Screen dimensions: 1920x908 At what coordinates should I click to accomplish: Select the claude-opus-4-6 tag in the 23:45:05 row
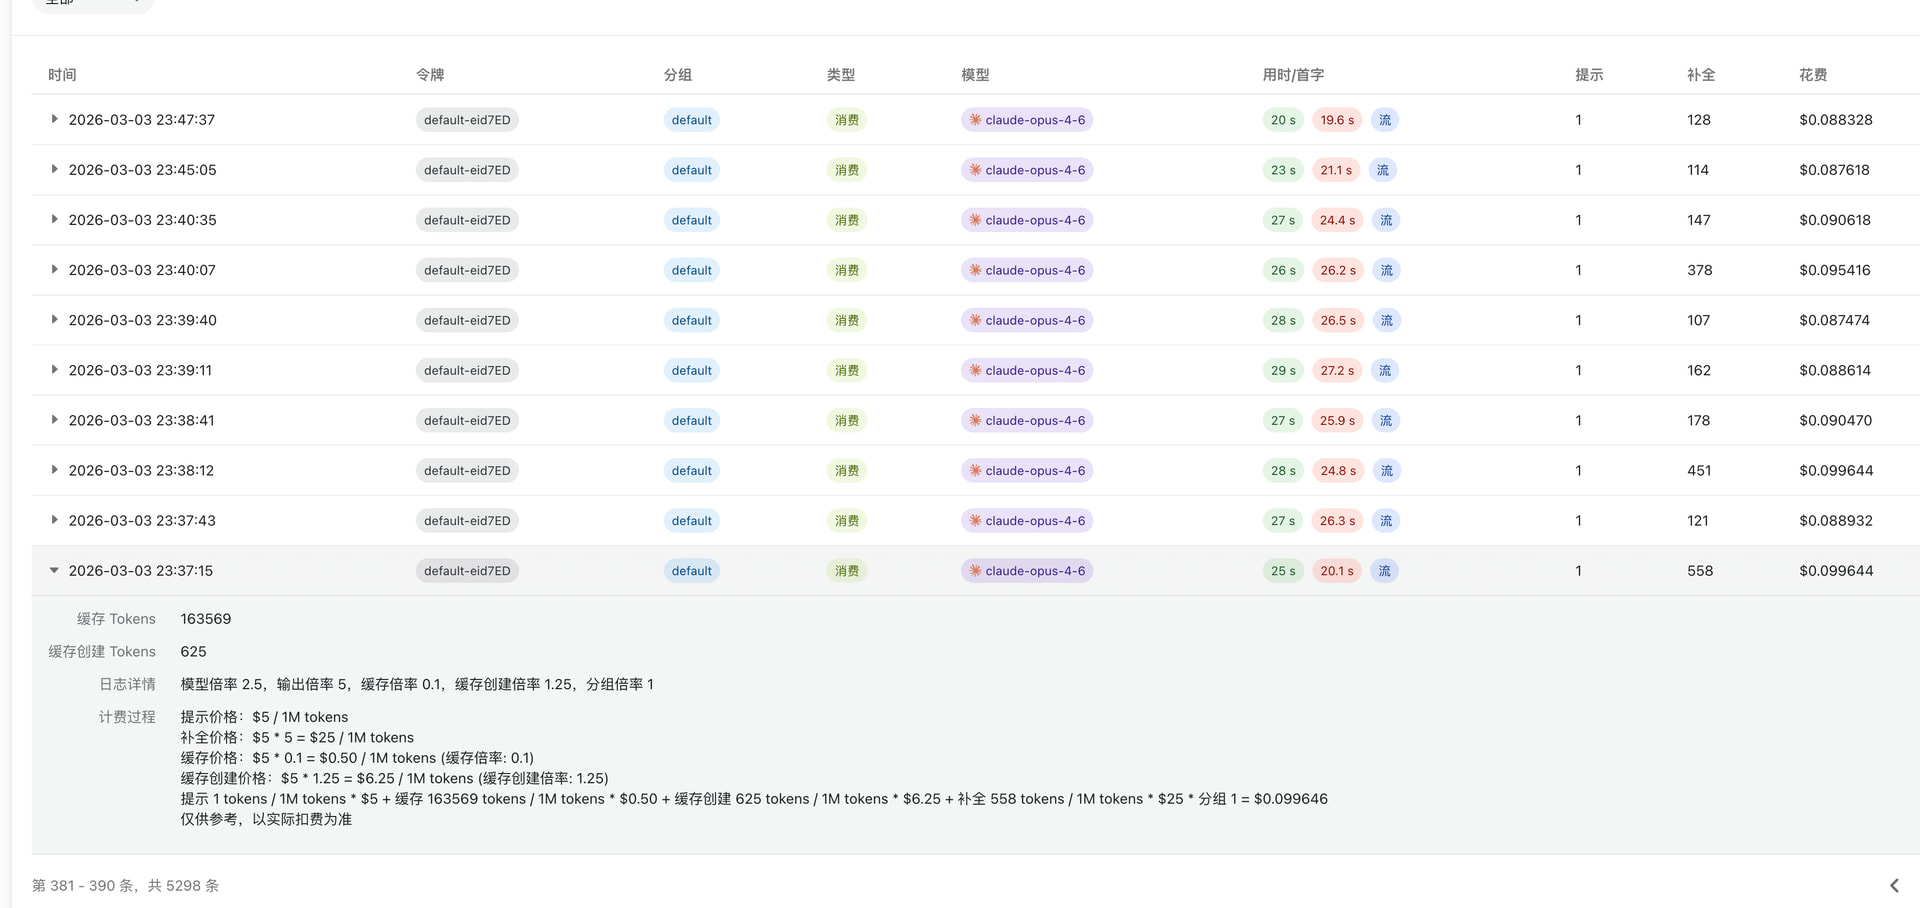[1027, 170]
